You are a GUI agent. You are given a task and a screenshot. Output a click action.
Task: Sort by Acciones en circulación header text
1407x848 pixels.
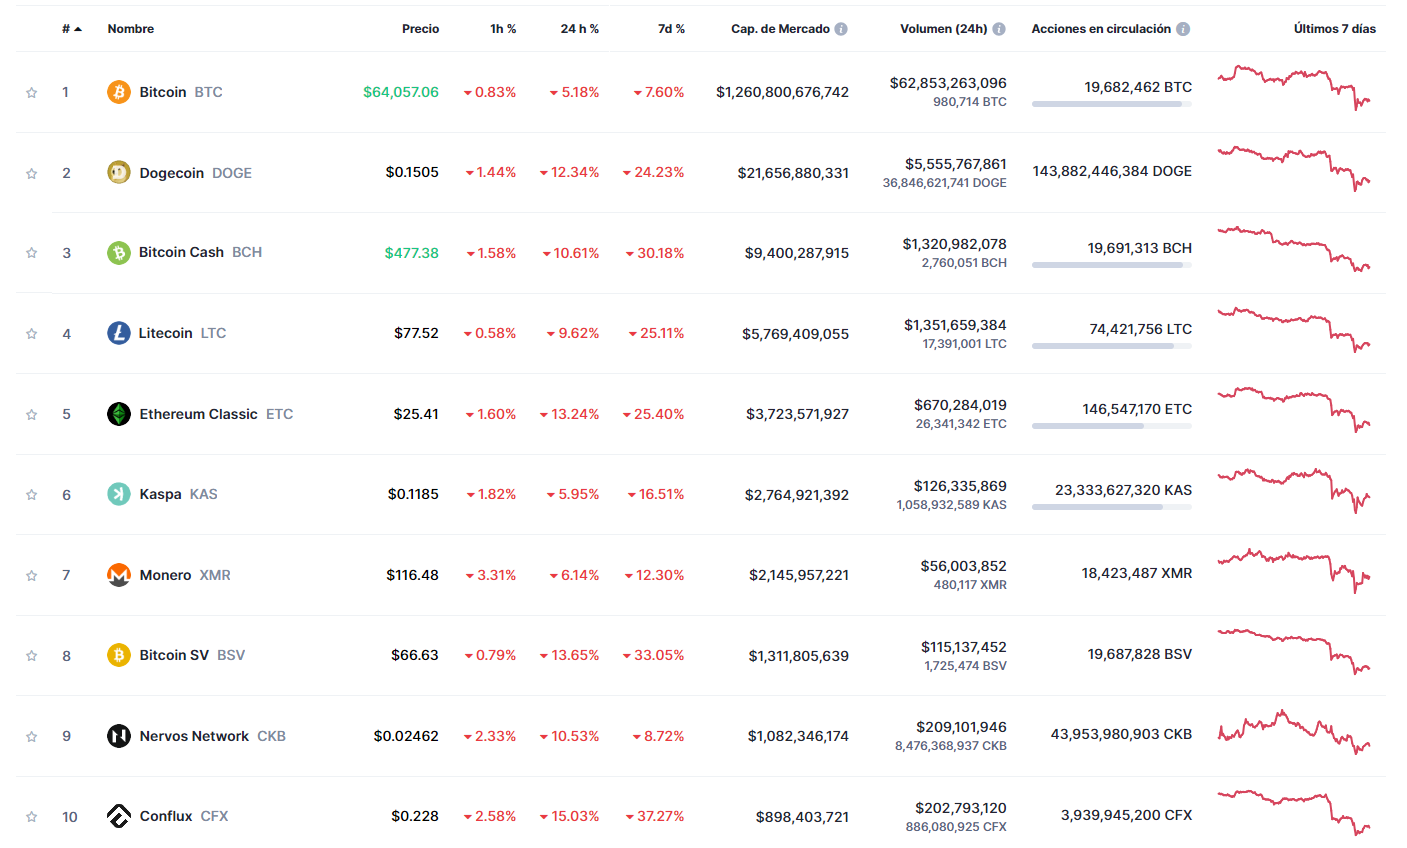tap(1101, 29)
